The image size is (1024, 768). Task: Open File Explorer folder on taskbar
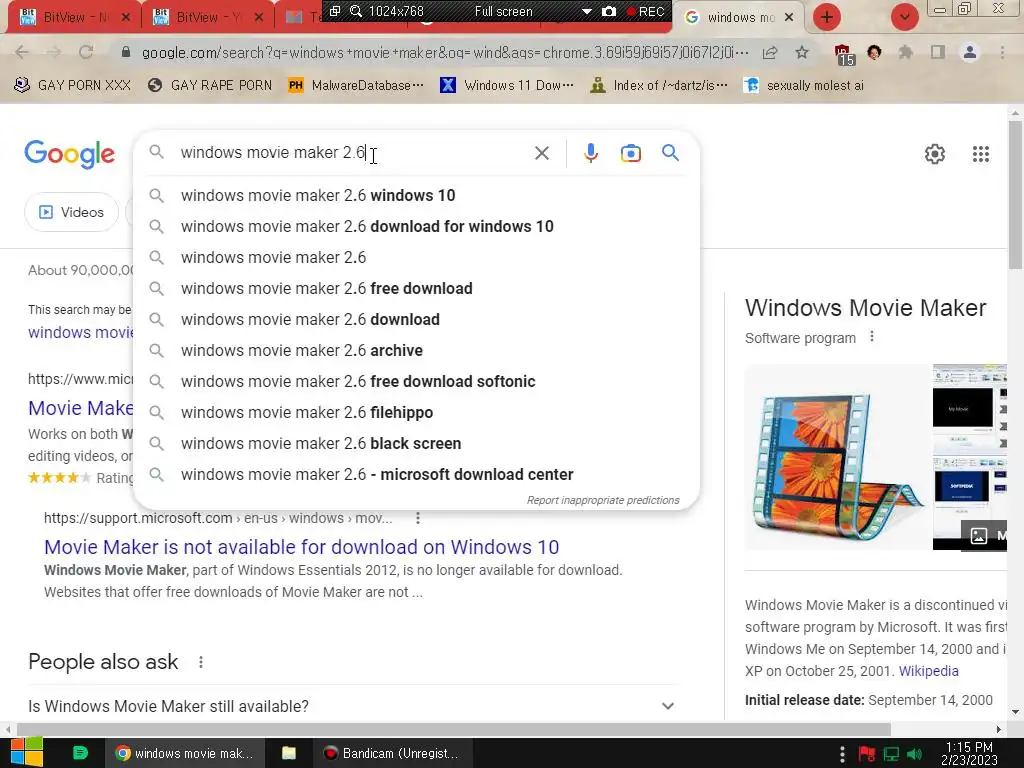tap(289, 753)
